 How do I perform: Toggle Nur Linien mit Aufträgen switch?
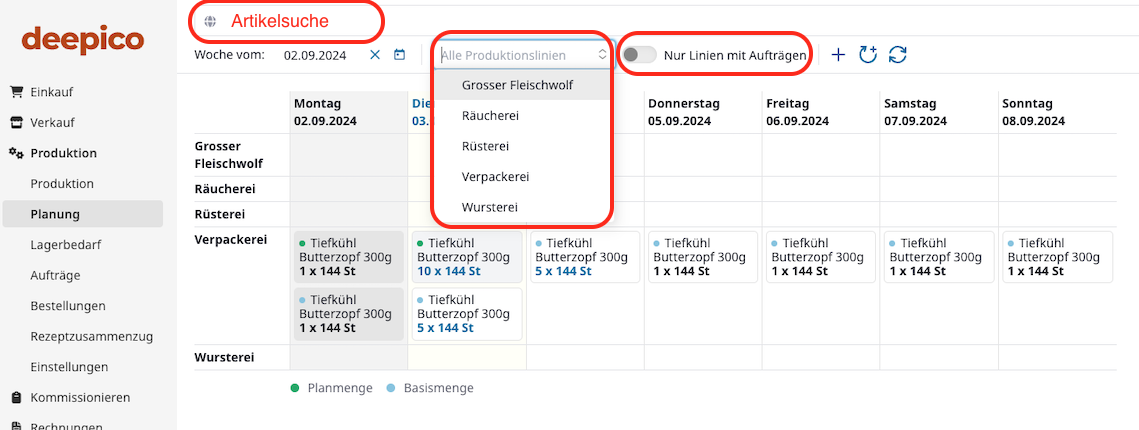639,55
